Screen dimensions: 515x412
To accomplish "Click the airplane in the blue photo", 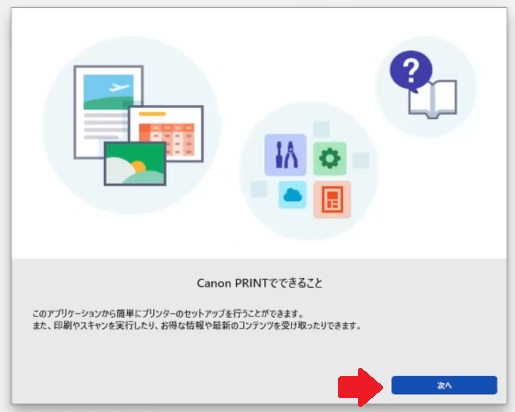I will [x=119, y=88].
